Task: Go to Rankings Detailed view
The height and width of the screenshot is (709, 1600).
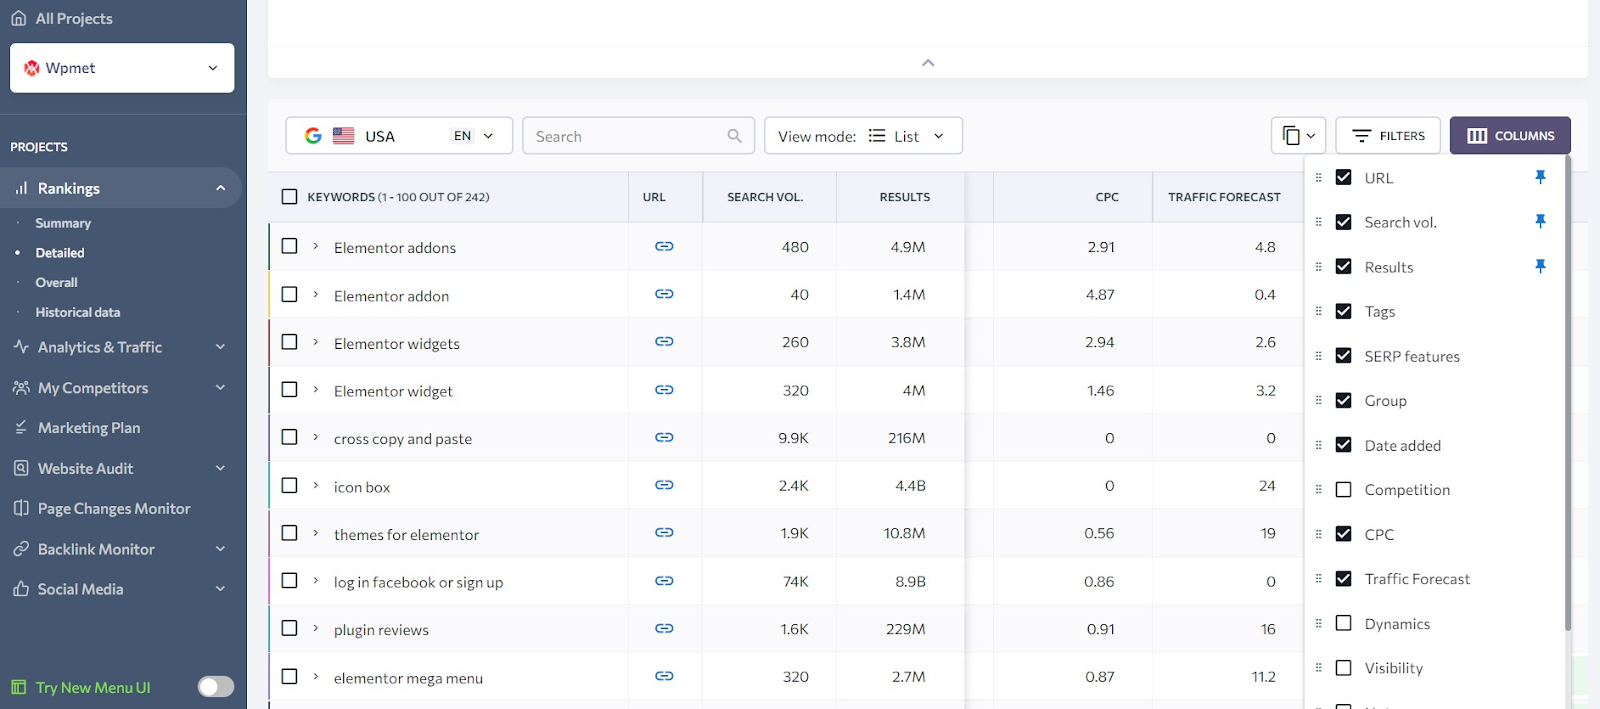Action: tap(60, 253)
